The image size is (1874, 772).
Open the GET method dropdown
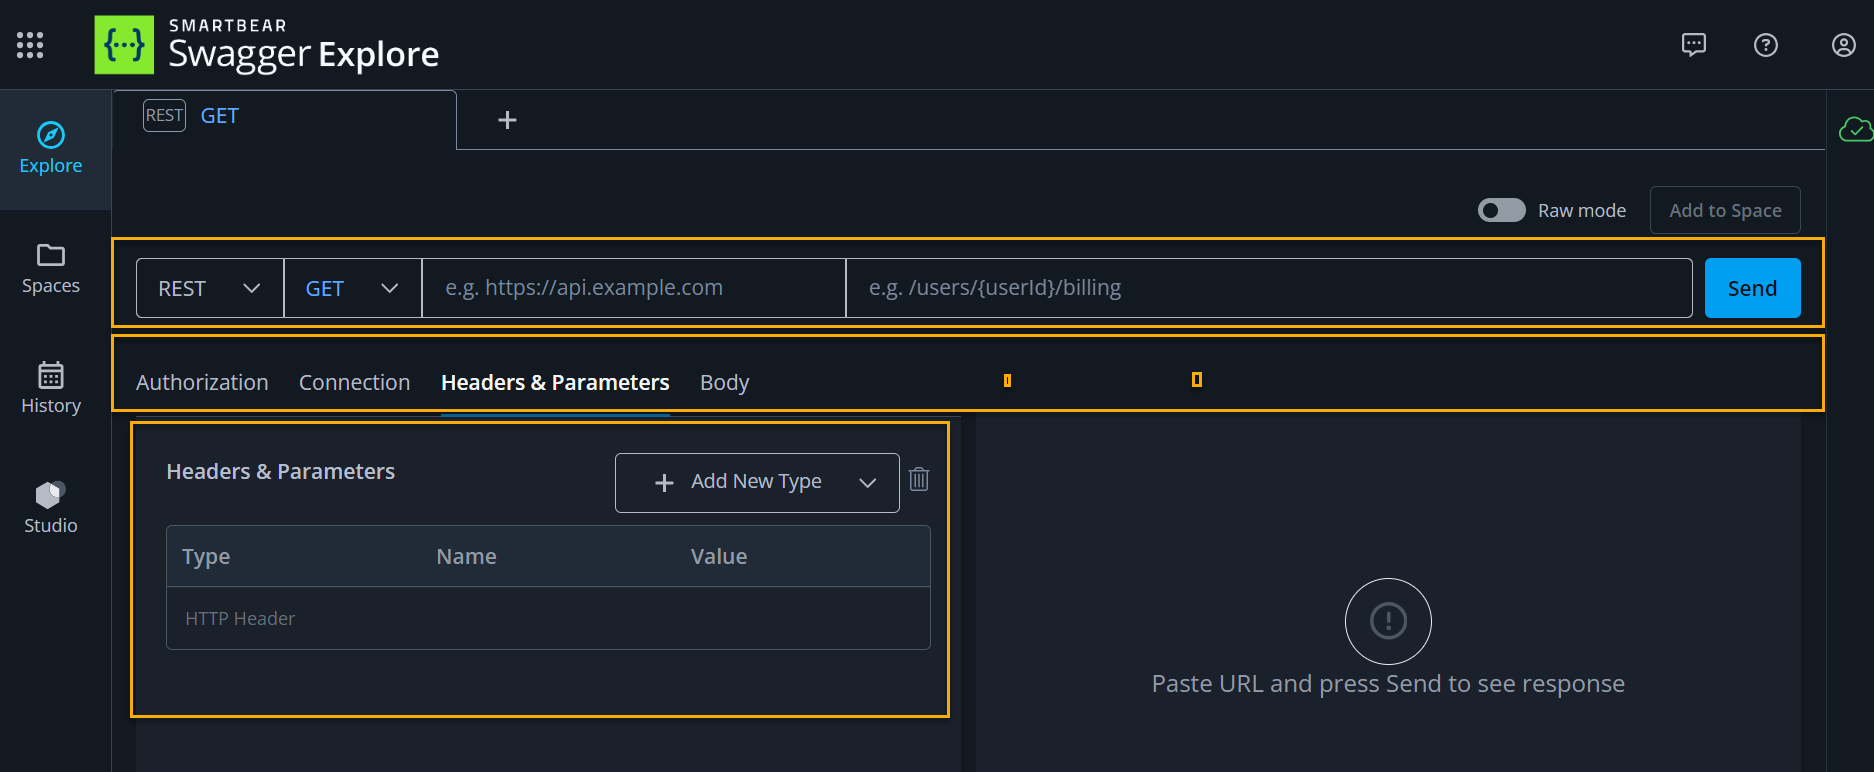352,288
